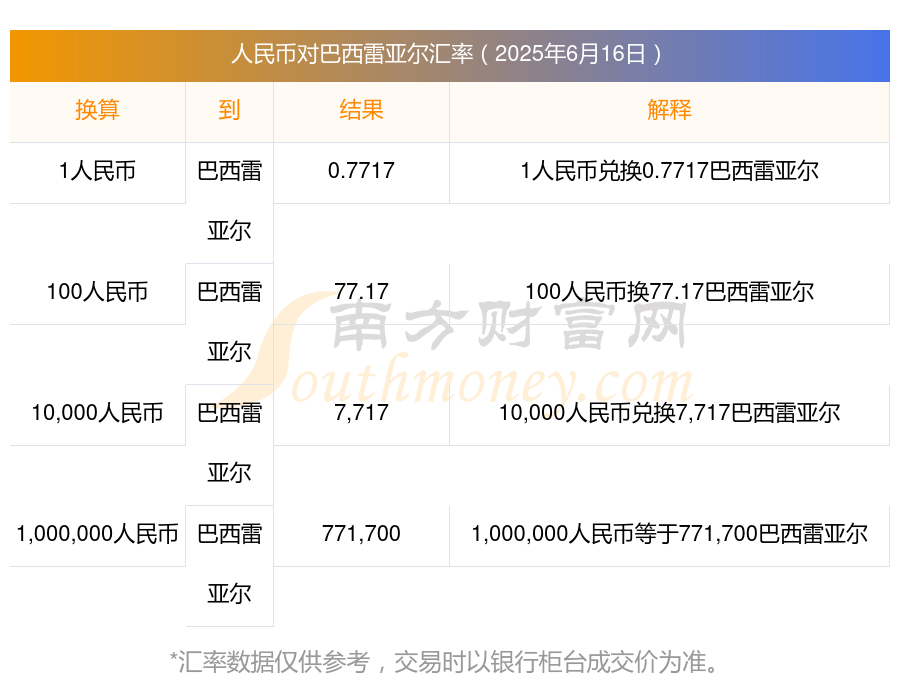Click the text 100人民币换77.17巴西雷亚尔

coord(669,292)
